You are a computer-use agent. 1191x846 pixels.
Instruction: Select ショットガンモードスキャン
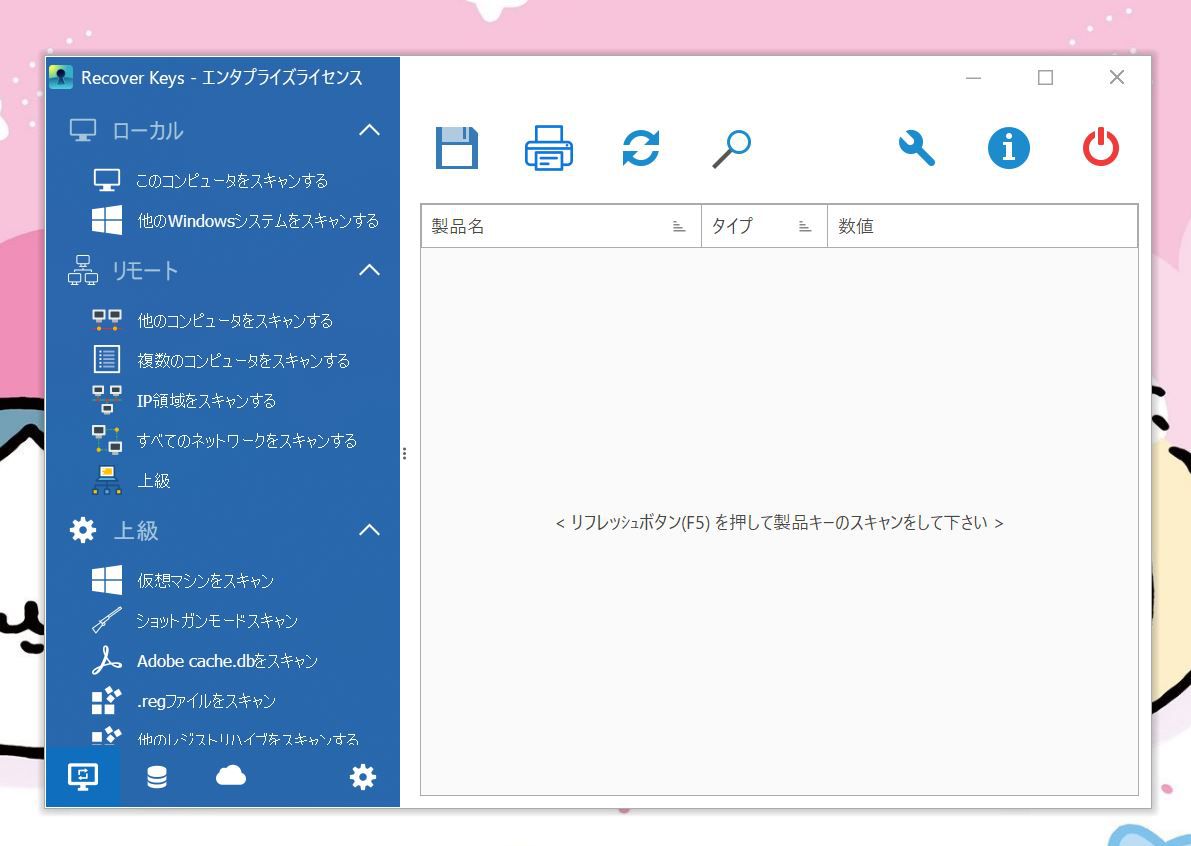(x=216, y=620)
